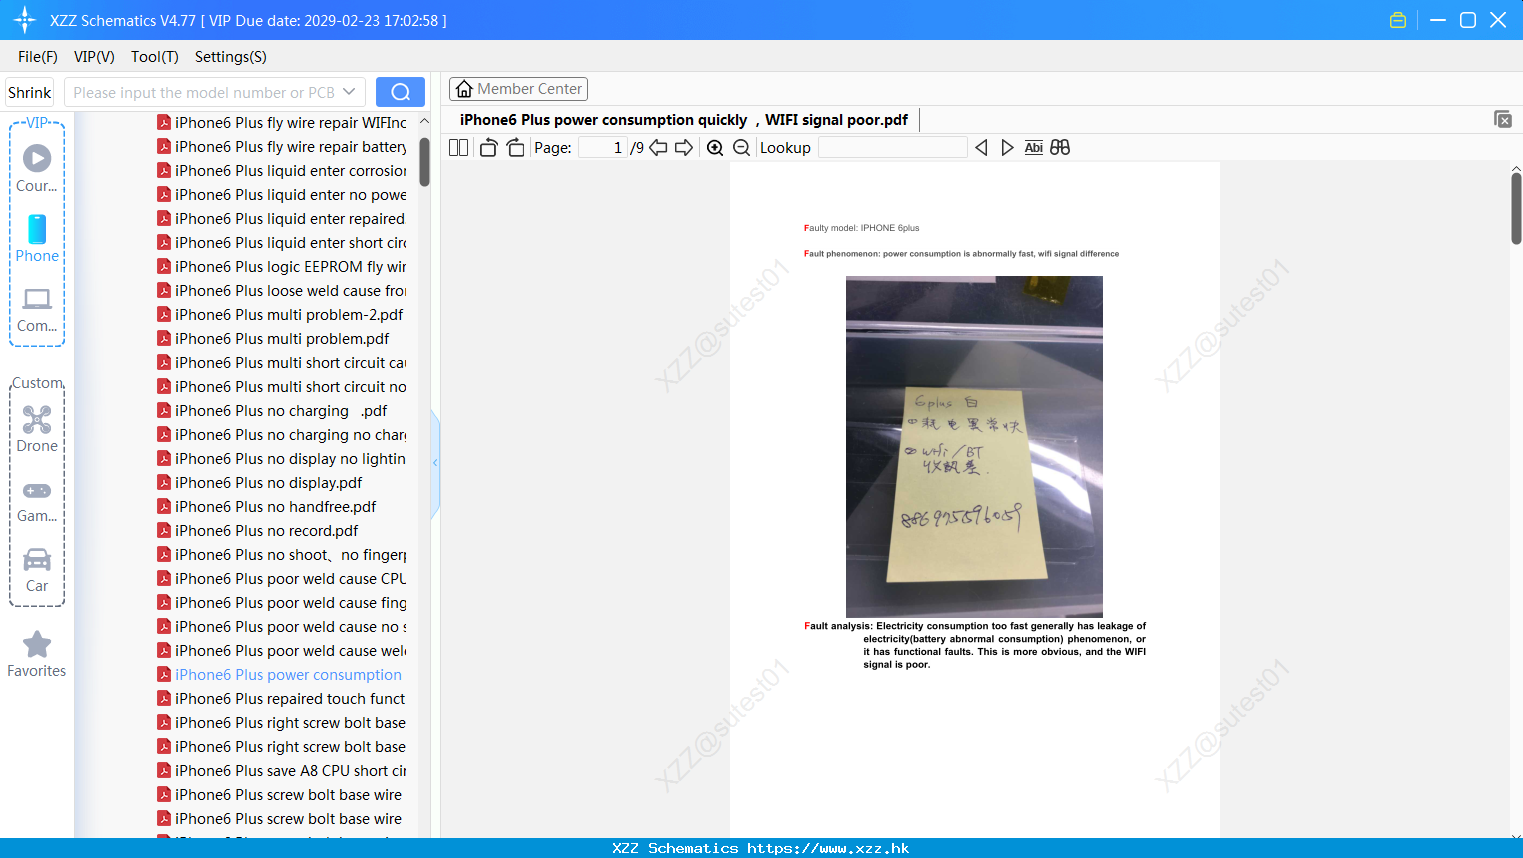Open the Favorites list
The width and height of the screenshot is (1523, 858).
(x=37, y=654)
